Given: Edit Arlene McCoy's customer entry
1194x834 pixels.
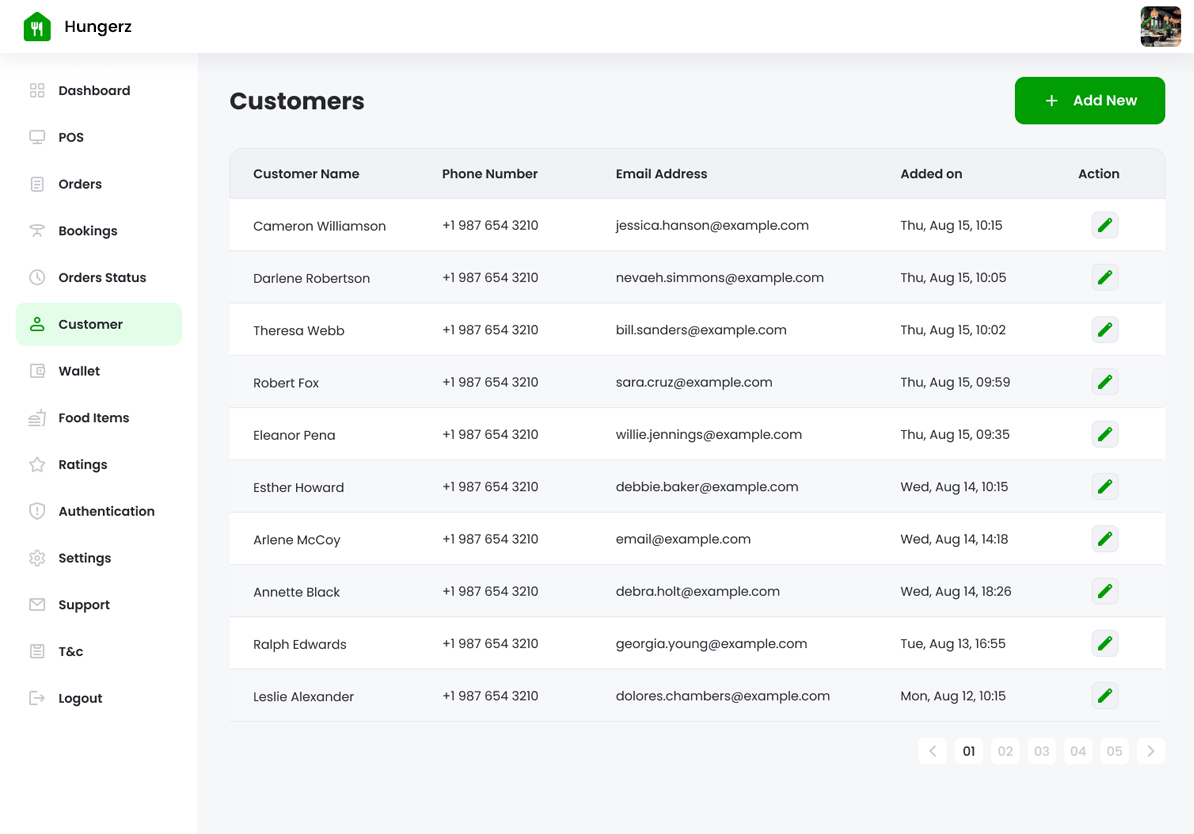Looking at the screenshot, I should [1104, 539].
